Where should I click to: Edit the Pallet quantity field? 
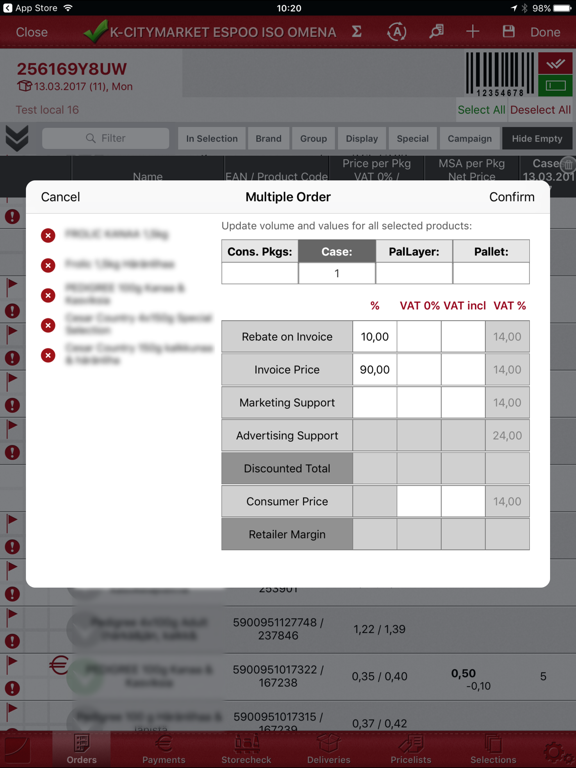click(491, 273)
